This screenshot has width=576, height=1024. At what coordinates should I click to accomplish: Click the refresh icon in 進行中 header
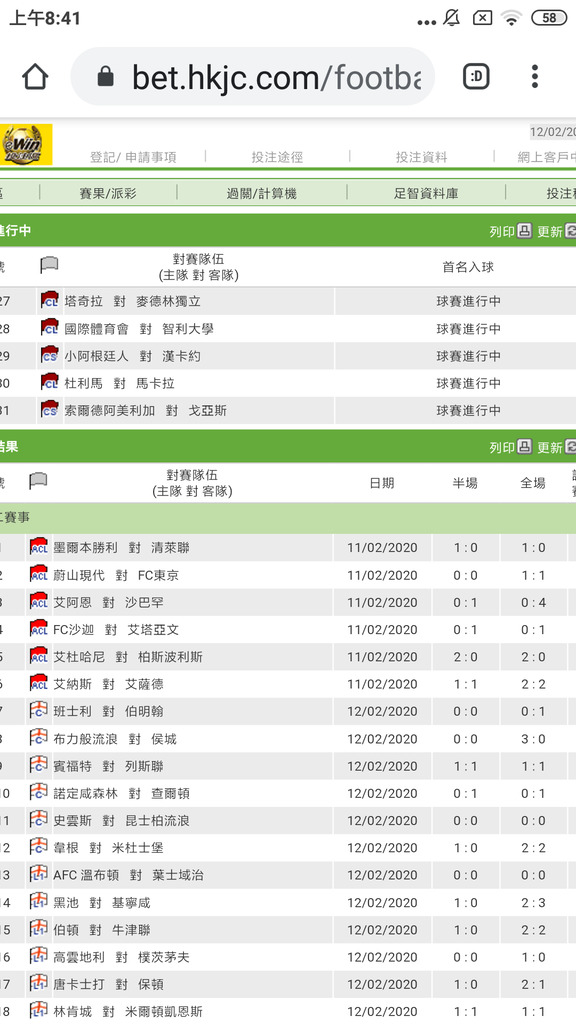pos(570,231)
